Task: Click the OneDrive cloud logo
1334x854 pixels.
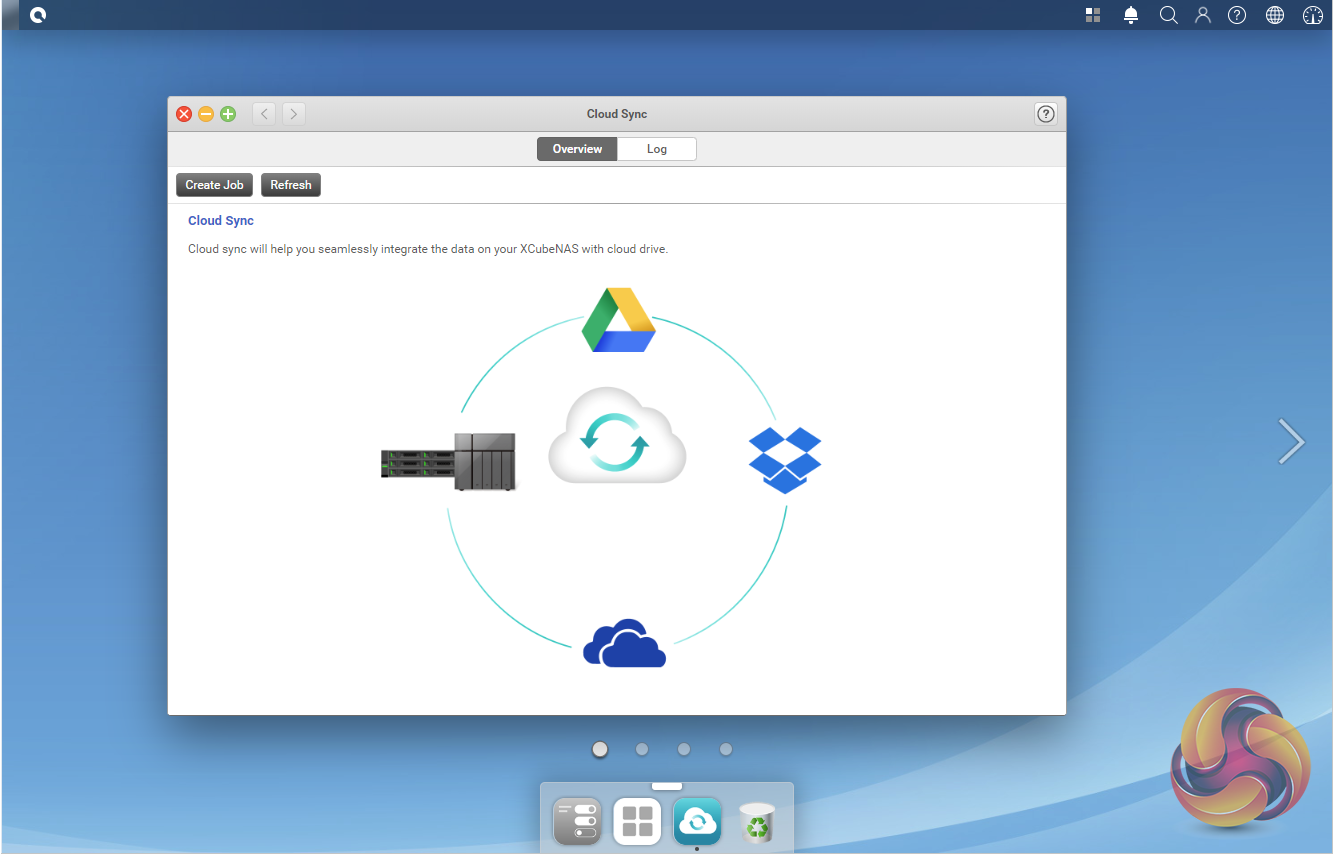Action: 625,643
